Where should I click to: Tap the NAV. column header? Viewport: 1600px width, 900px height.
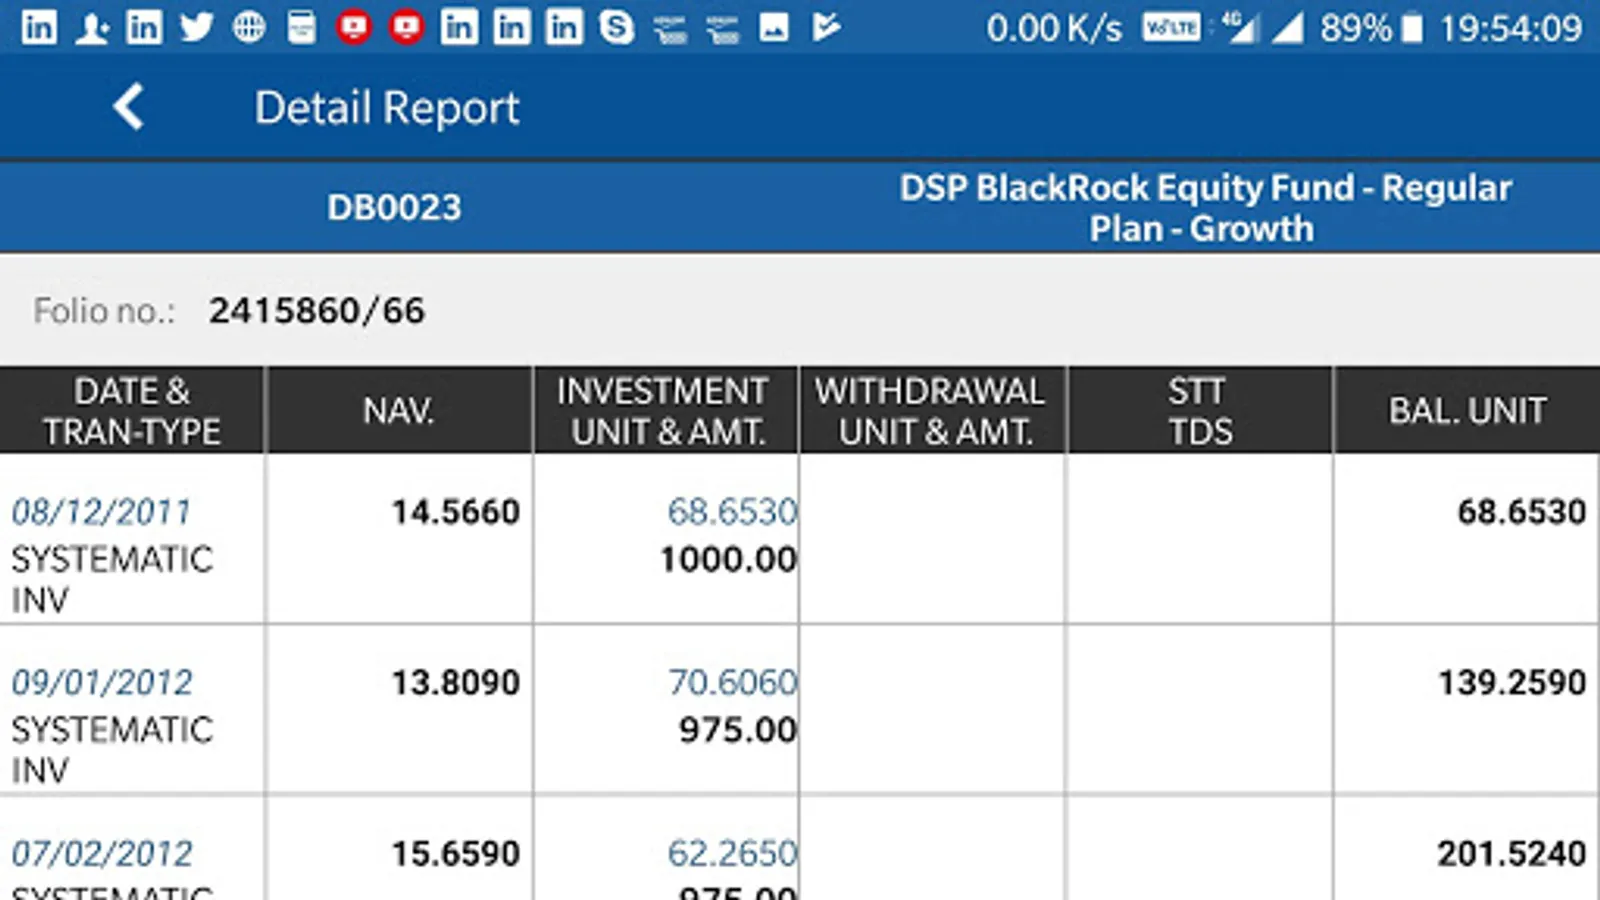(398, 411)
